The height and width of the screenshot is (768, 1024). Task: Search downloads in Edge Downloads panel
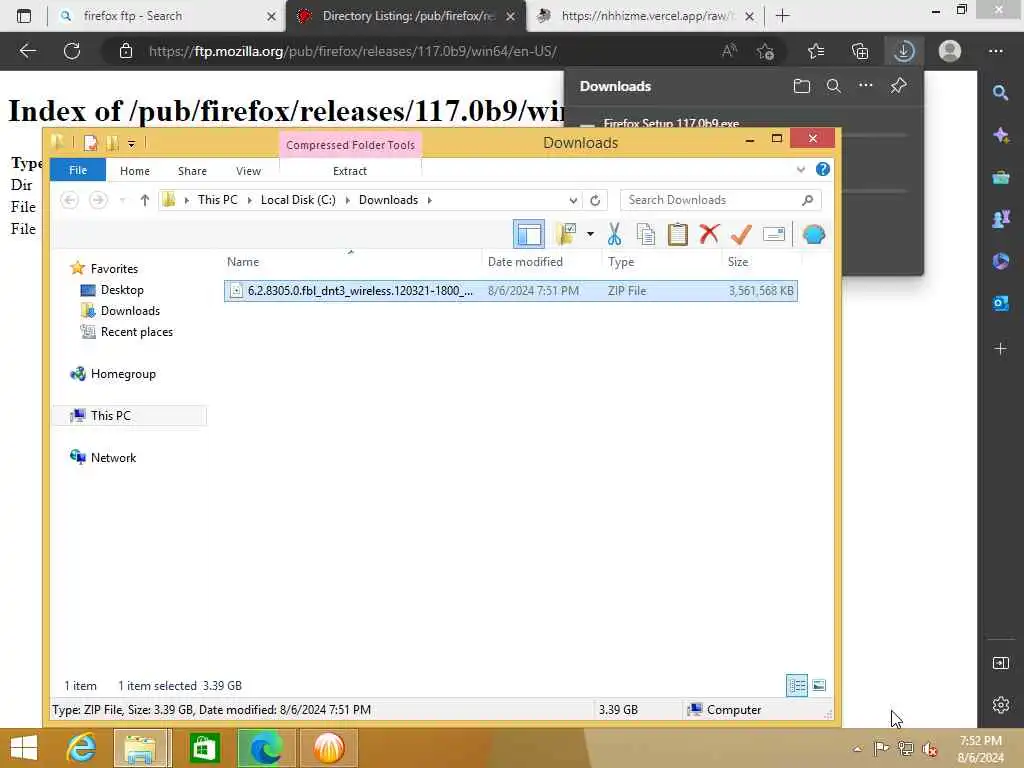click(x=833, y=86)
